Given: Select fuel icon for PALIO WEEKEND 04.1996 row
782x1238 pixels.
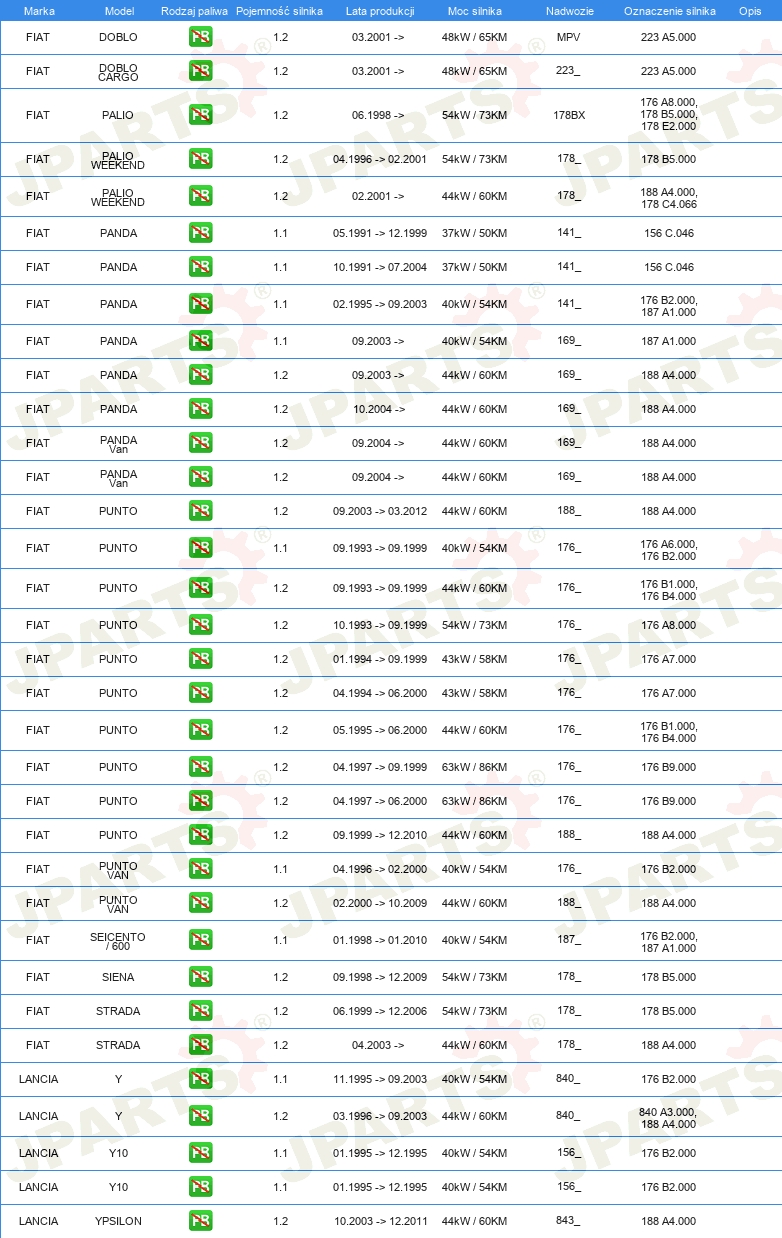Looking at the screenshot, I should point(200,159).
